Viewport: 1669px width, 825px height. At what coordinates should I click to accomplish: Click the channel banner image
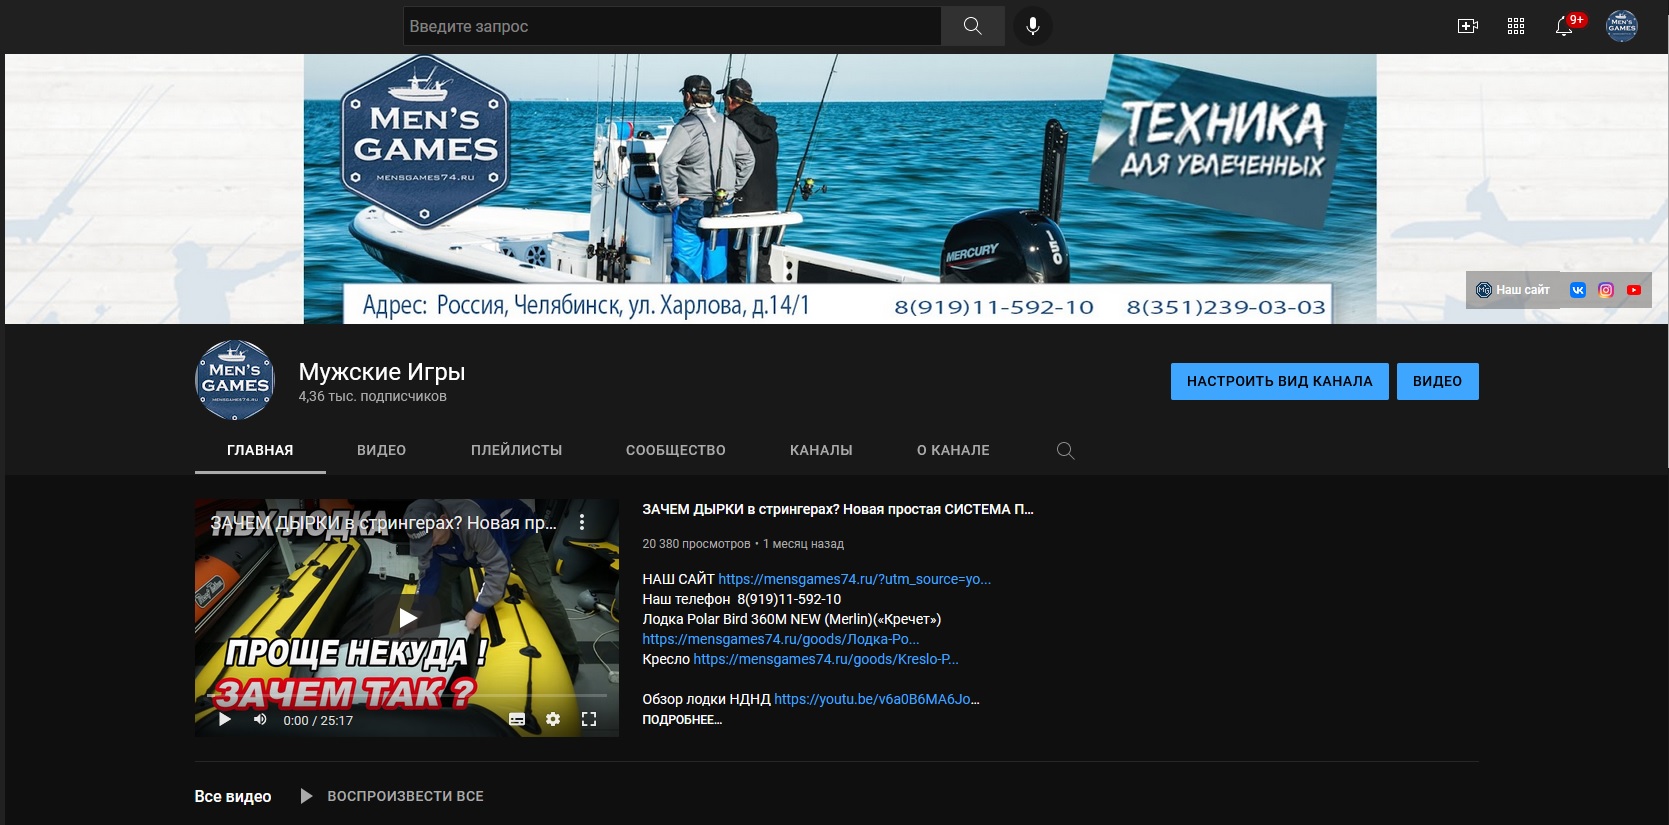[837, 189]
